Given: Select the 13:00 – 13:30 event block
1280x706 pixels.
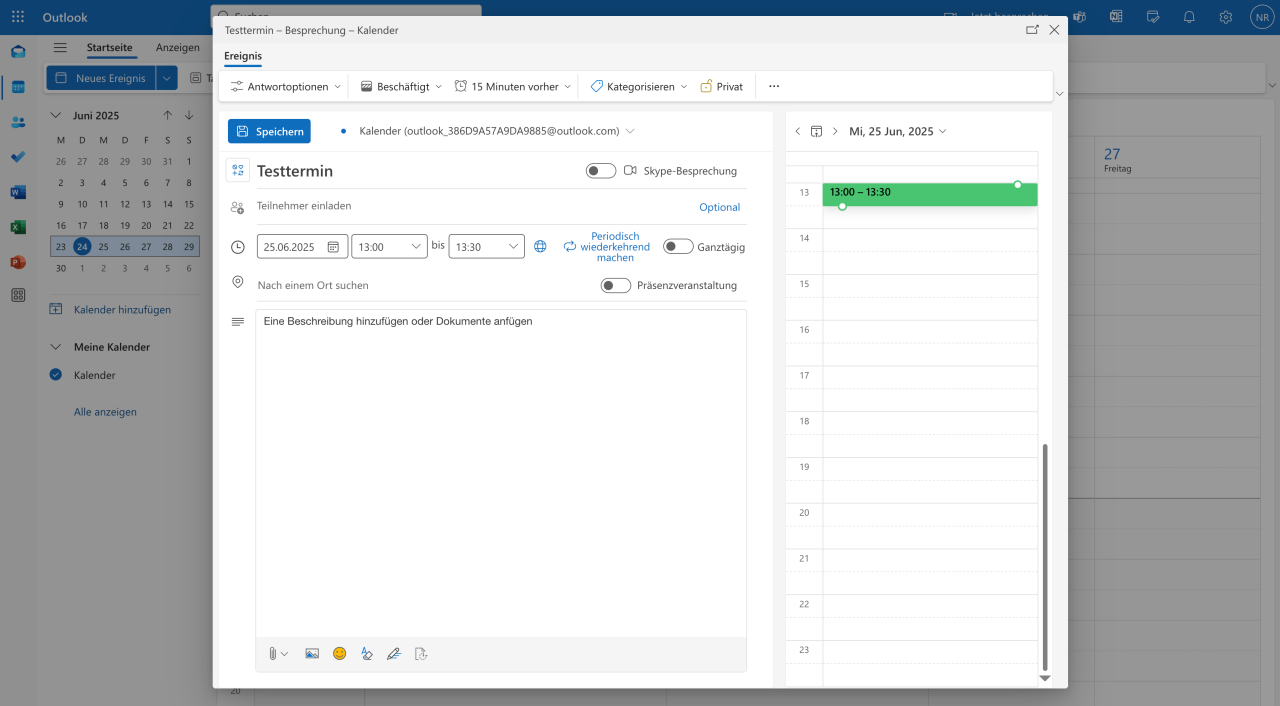Looking at the screenshot, I should (x=930, y=194).
